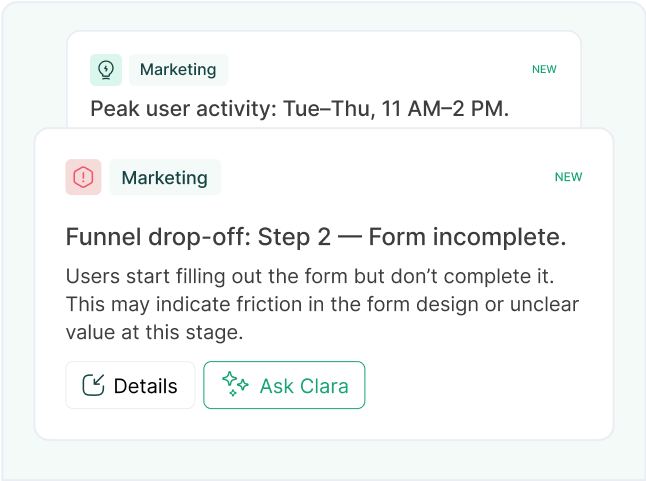The height and width of the screenshot is (481, 646).
Task: Click the red hexagon alert icon
Action: pyautogui.click(x=83, y=177)
